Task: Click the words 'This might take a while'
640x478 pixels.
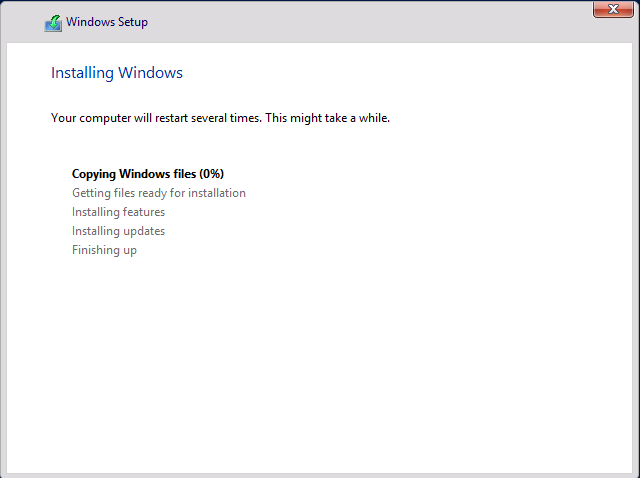Action: (329, 118)
